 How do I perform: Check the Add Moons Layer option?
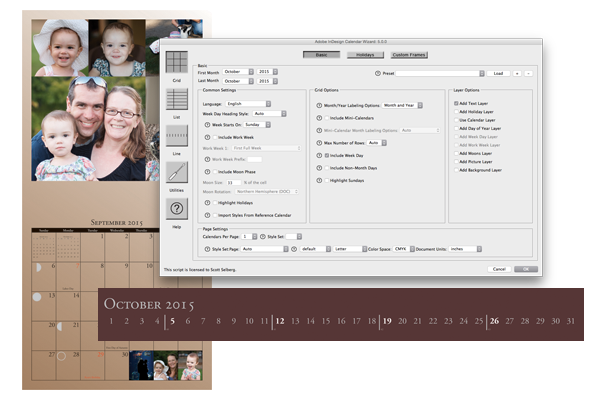(x=456, y=153)
